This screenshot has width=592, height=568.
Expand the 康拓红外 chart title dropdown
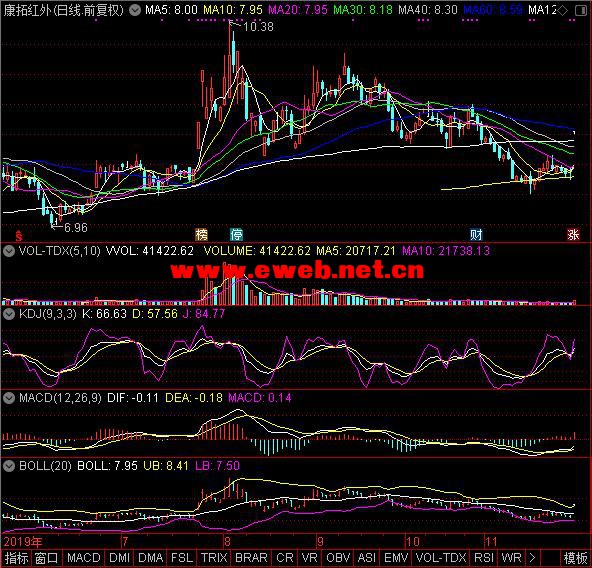point(134,10)
